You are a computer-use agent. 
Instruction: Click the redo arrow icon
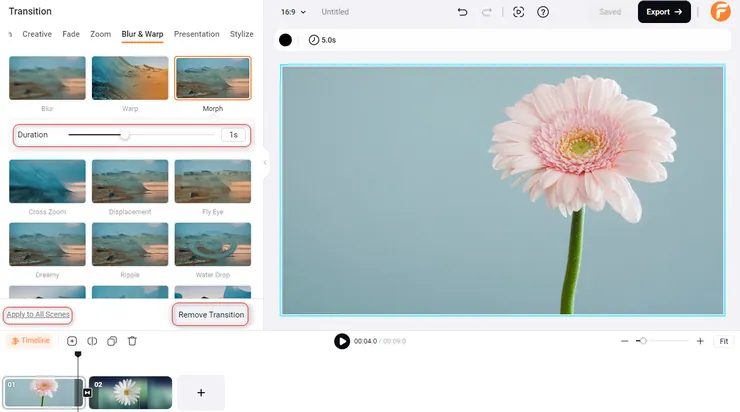pos(487,12)
